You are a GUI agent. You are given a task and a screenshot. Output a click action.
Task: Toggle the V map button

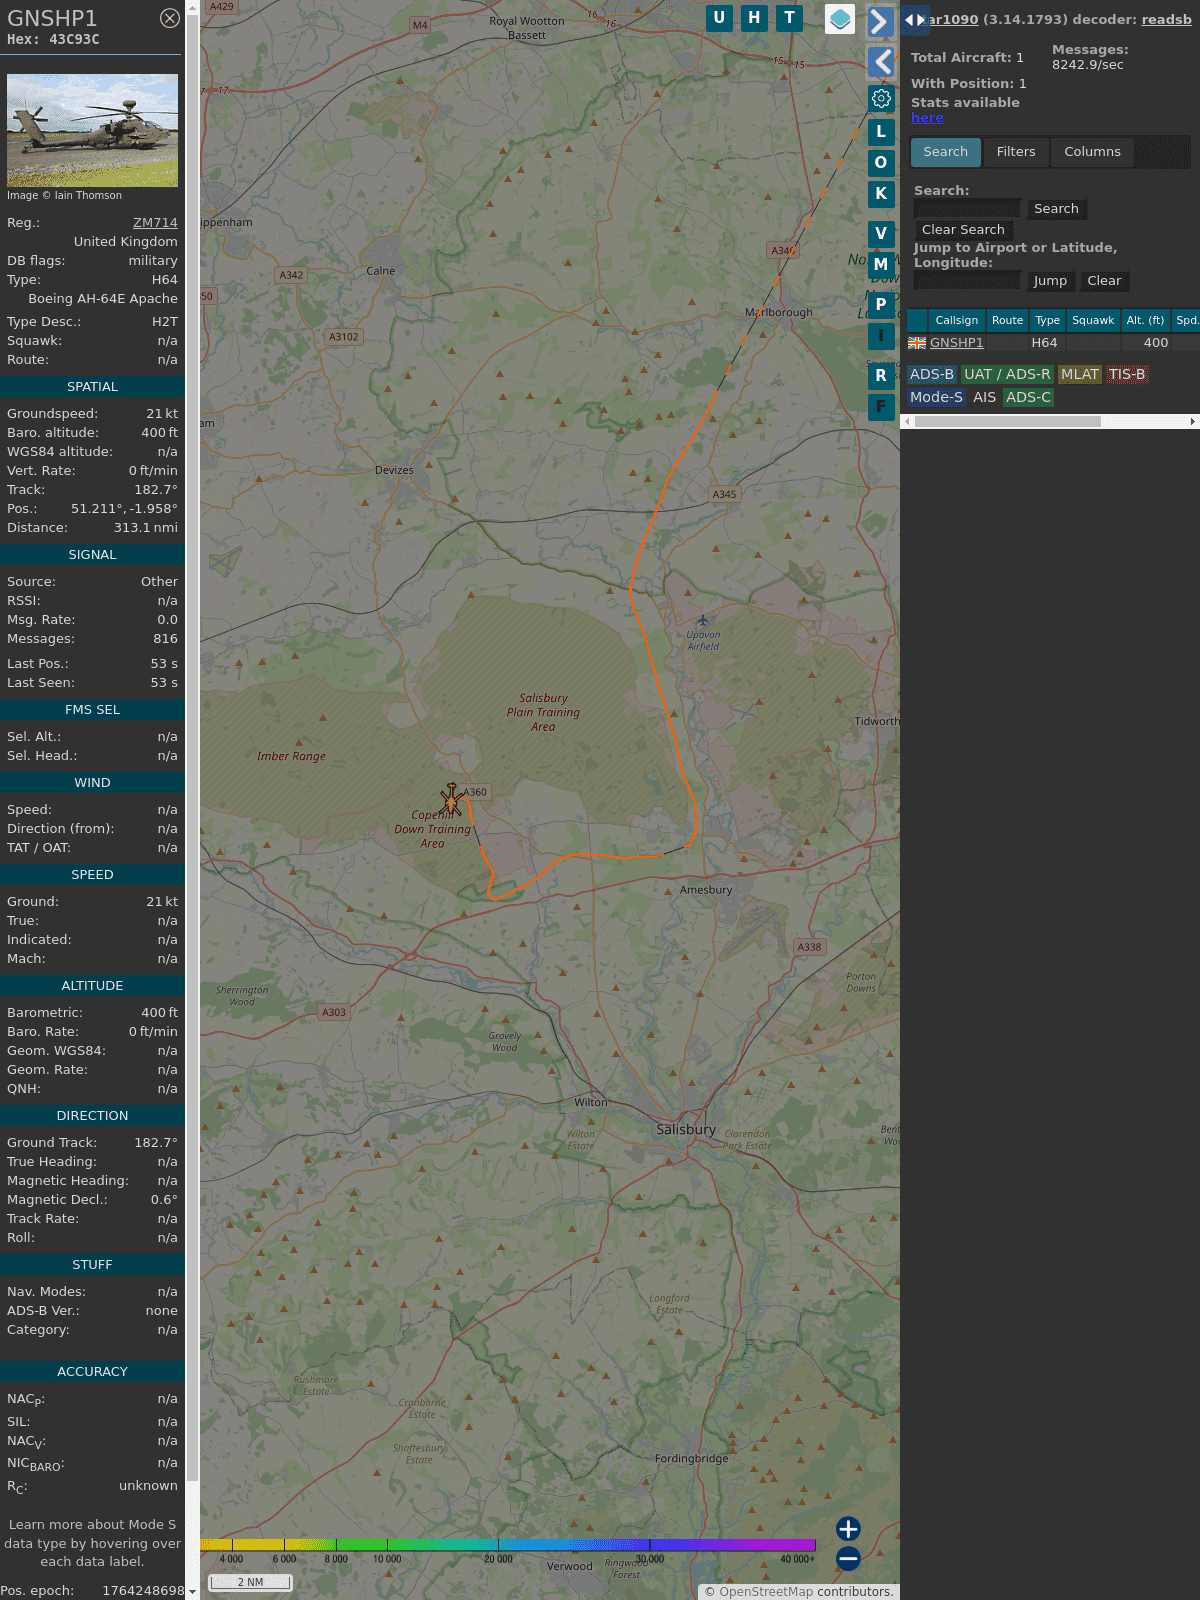tap(881, 233)
